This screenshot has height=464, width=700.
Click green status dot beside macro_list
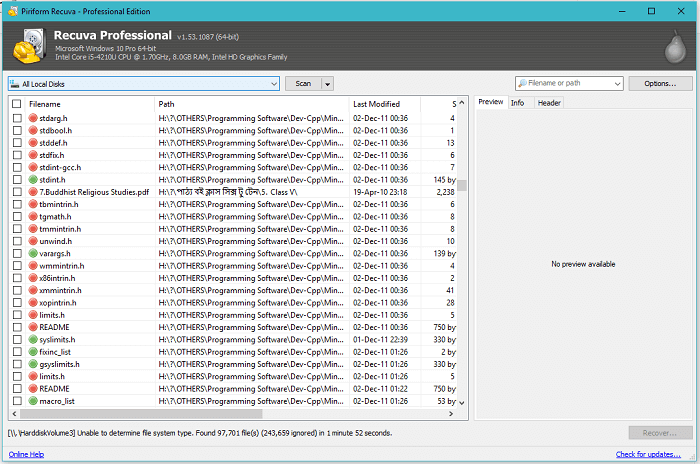click(33, 401)
